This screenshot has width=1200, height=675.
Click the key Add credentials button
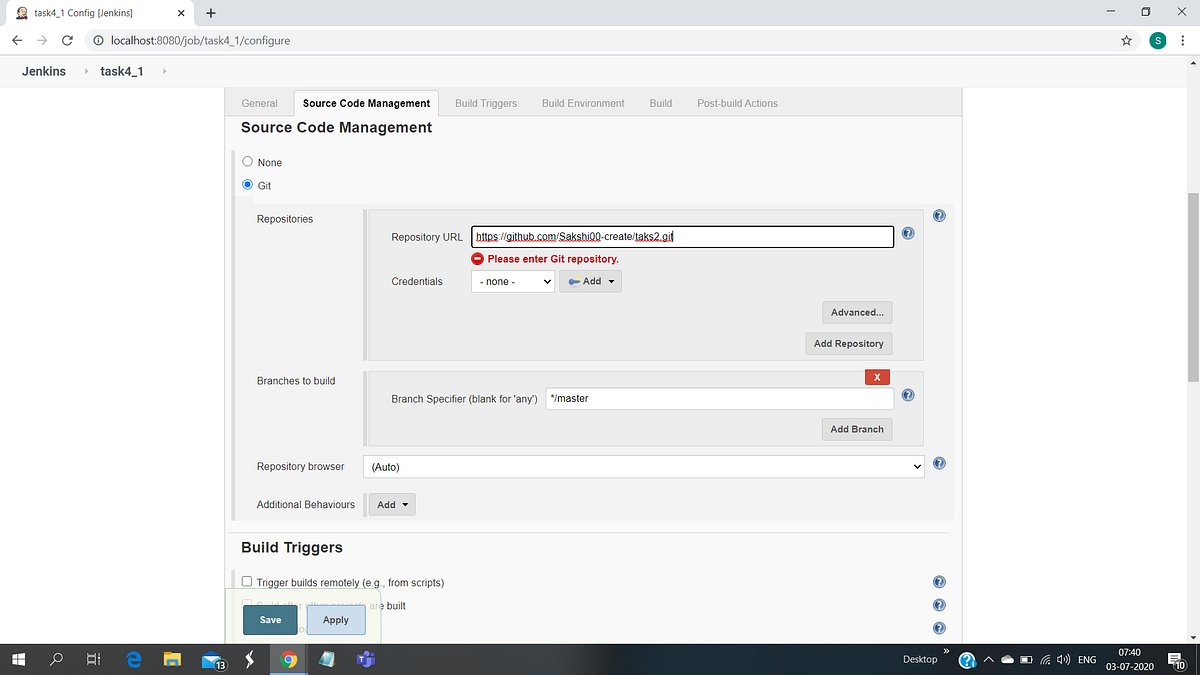click(590, 281)
